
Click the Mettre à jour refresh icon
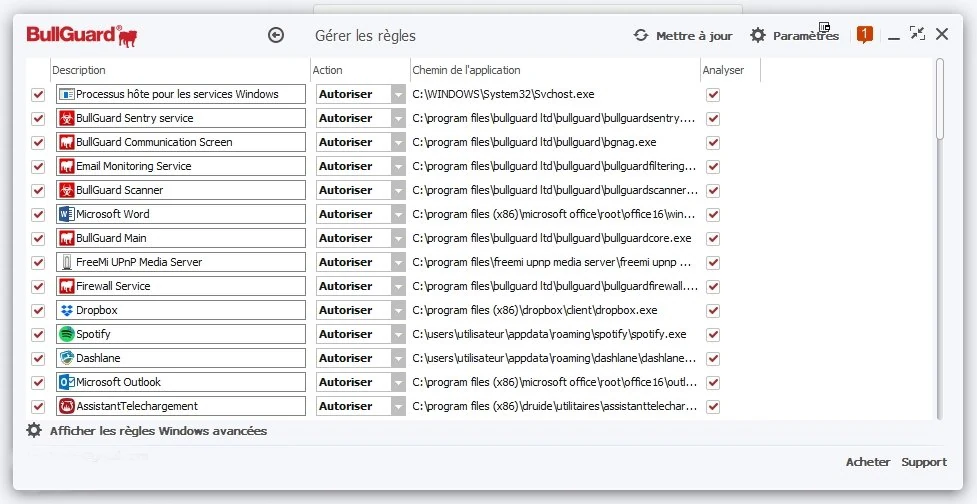641,36
